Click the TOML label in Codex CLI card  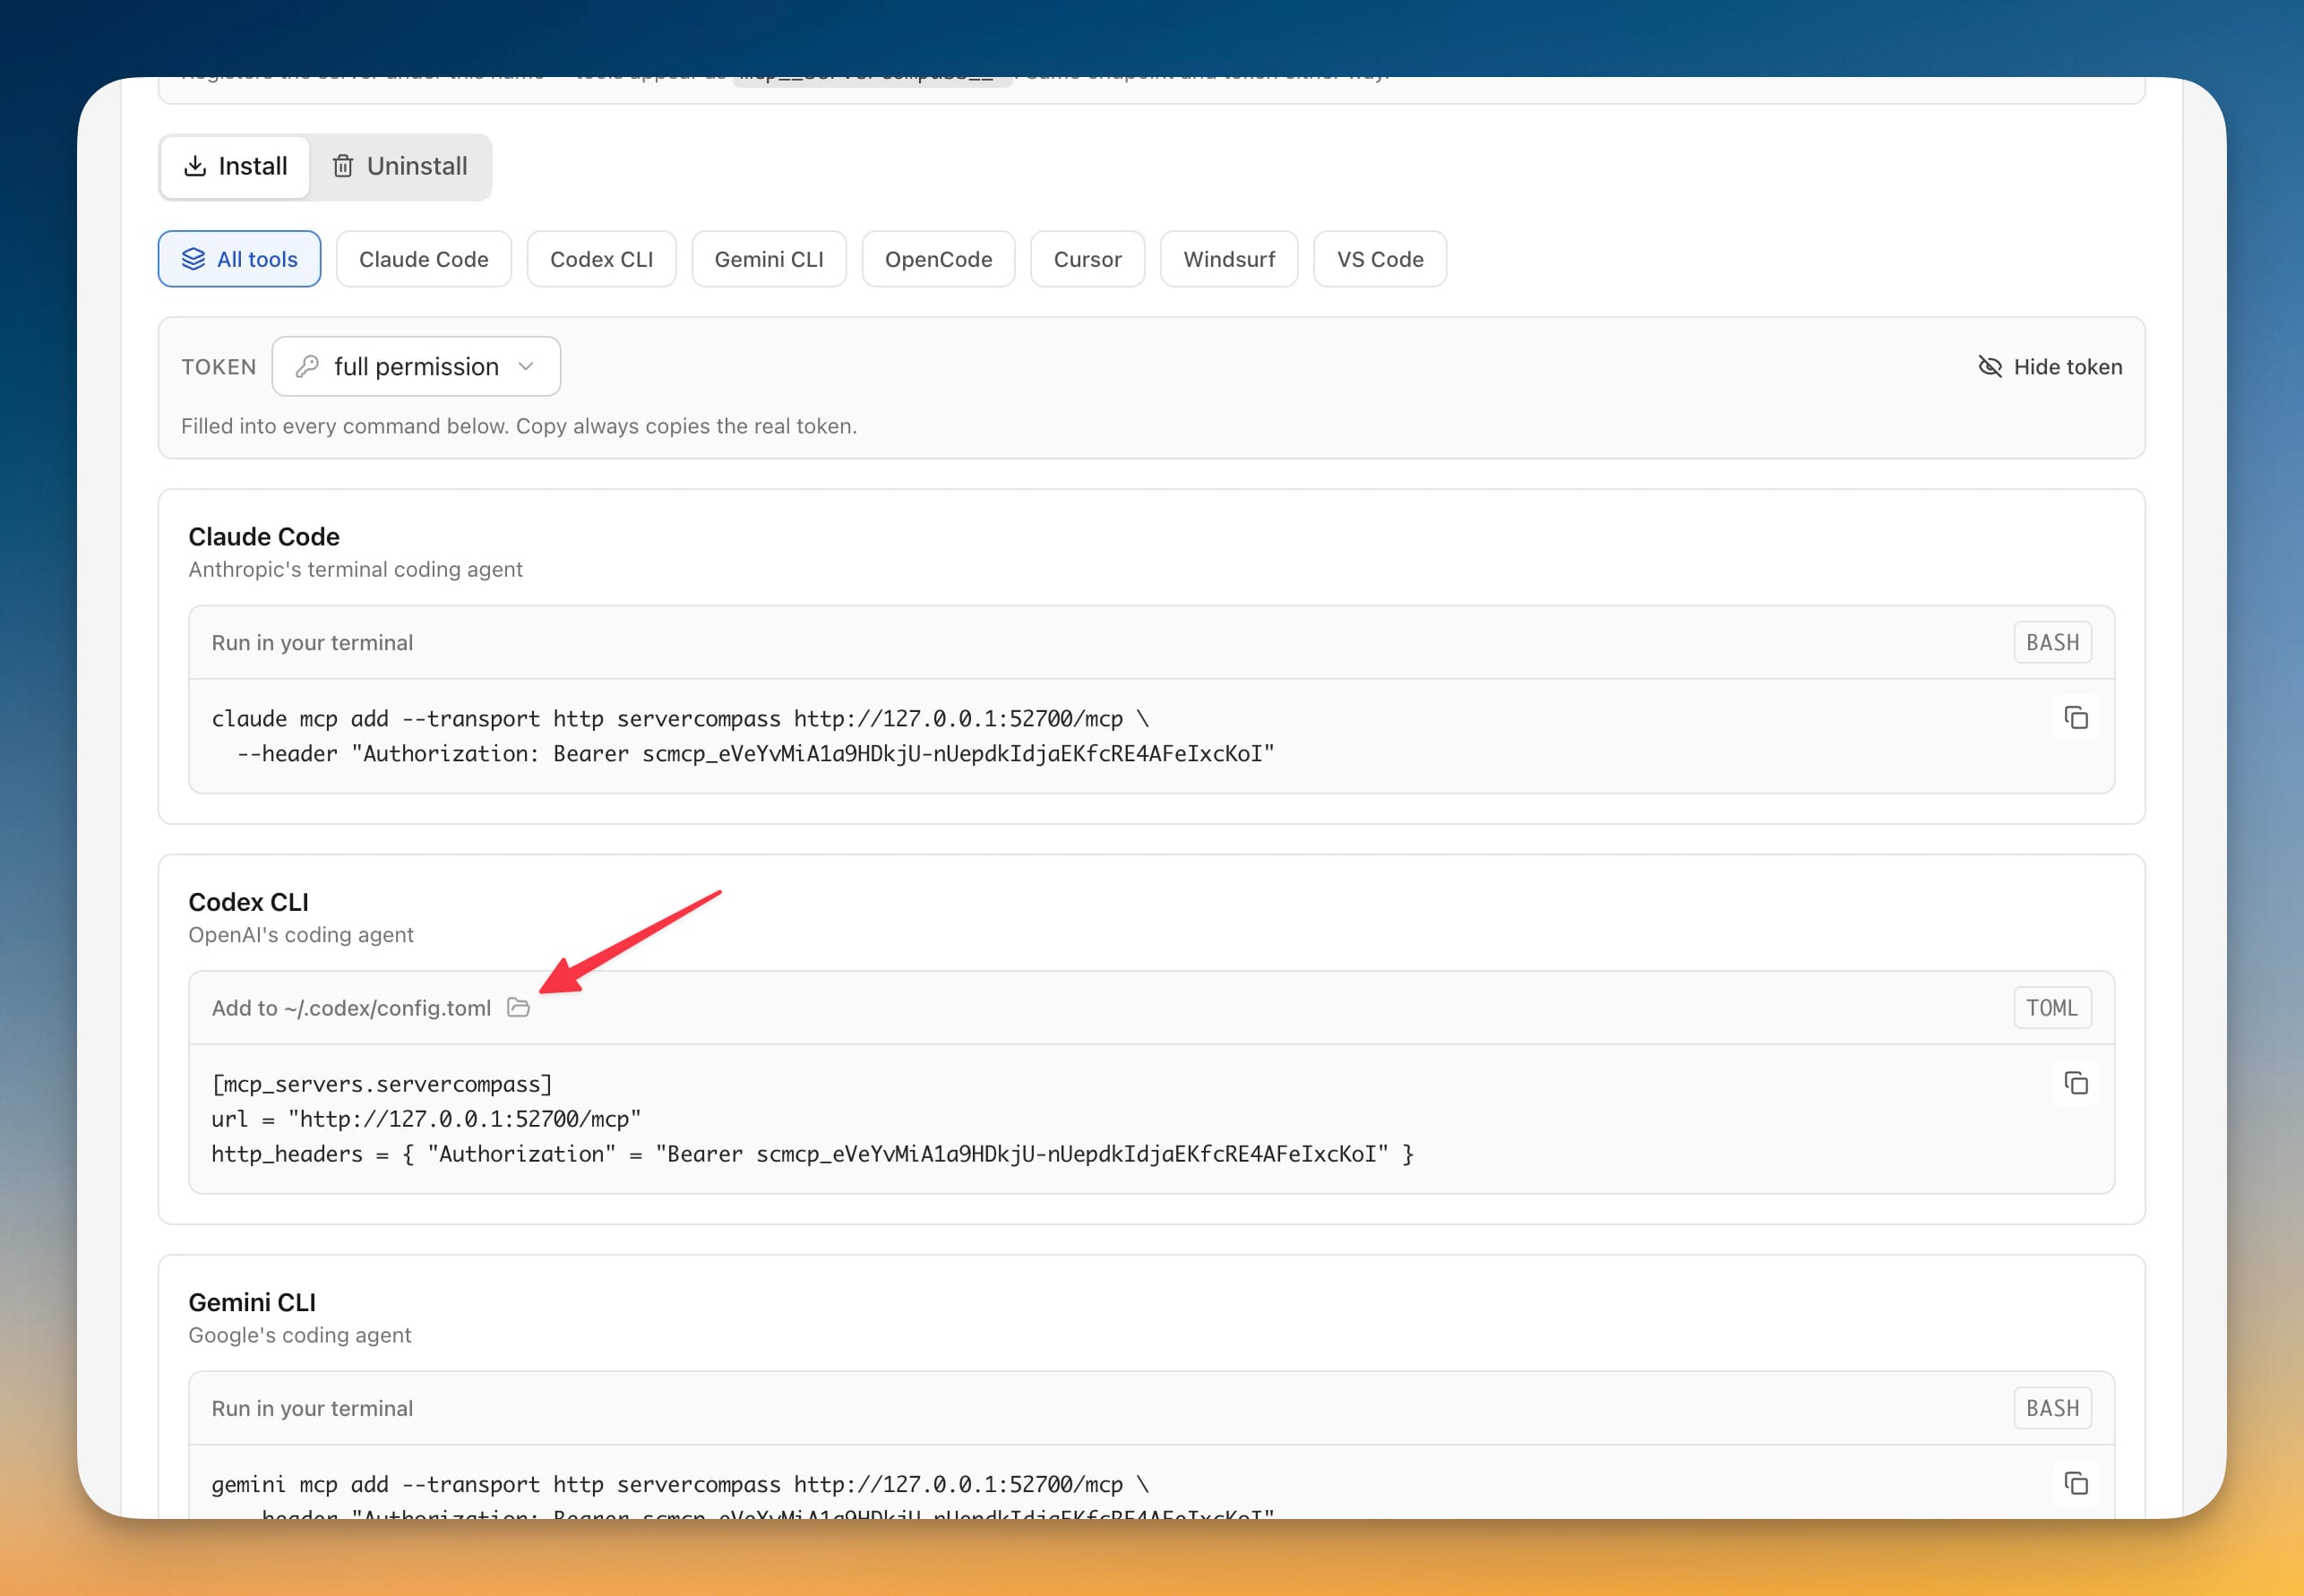coord(2052,1008)
